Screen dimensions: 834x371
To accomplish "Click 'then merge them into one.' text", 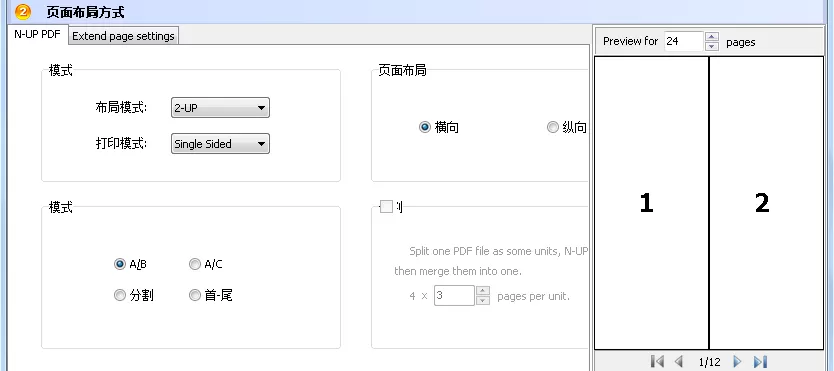I will (458, 271).
